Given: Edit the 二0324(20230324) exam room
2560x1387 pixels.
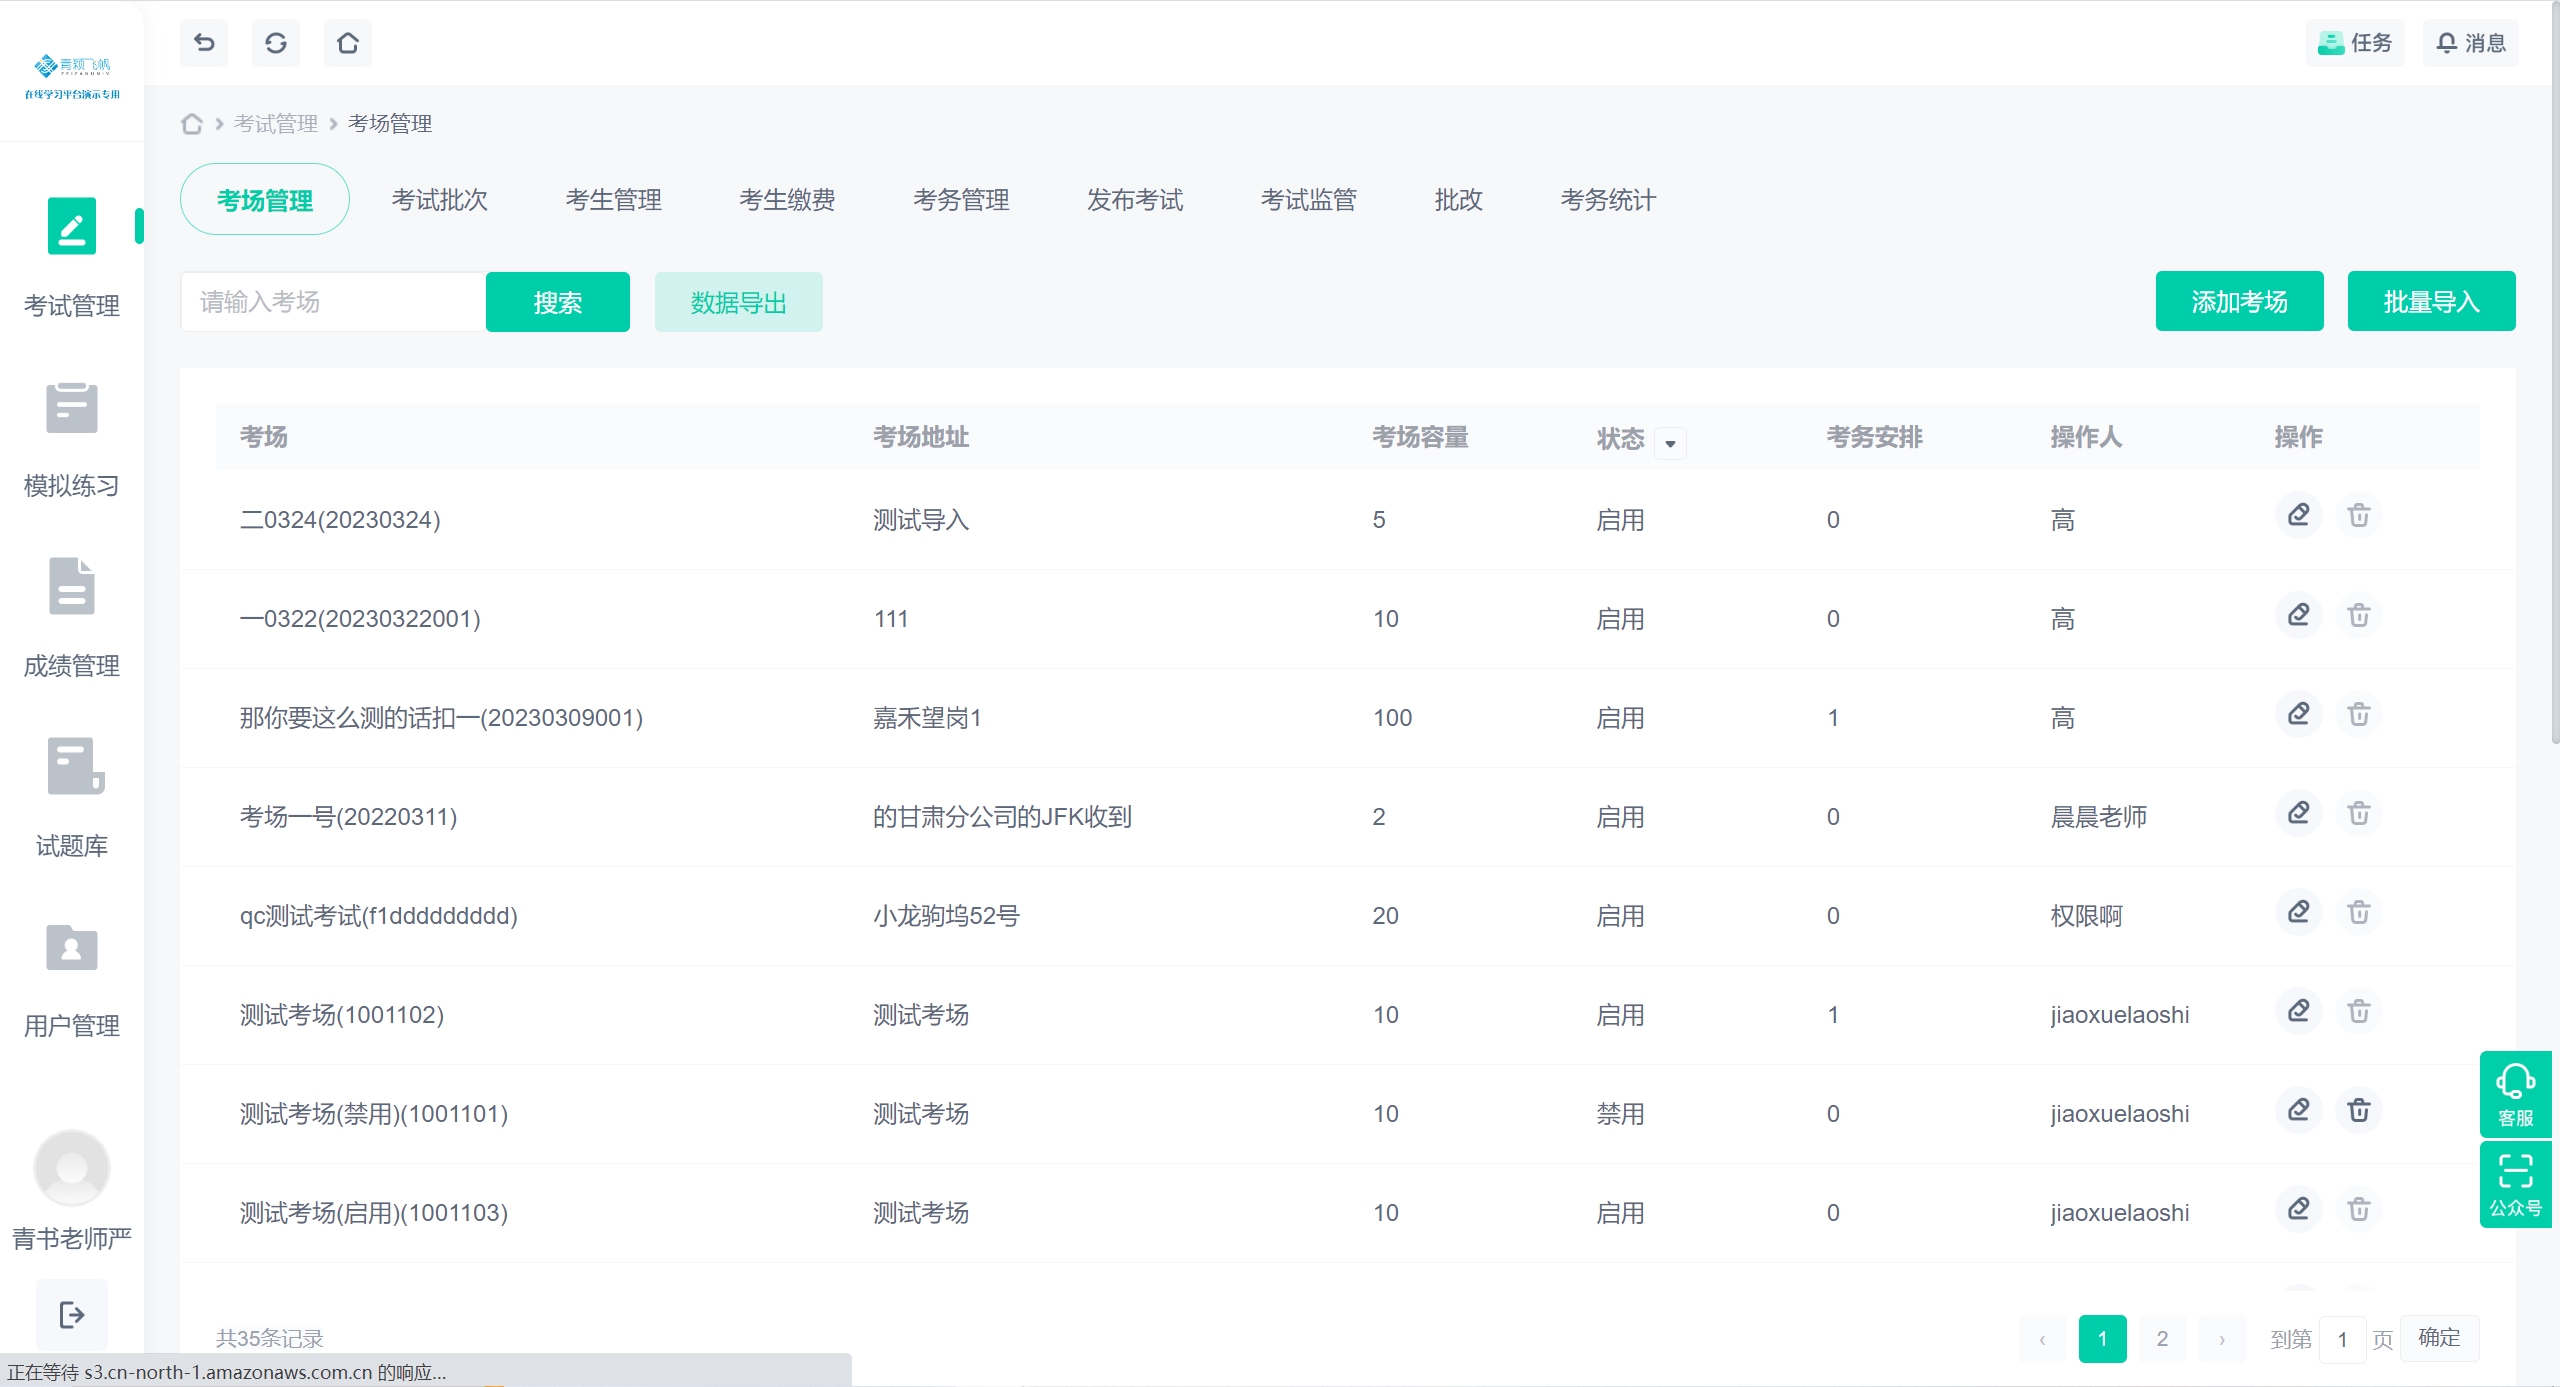Looking at the screenshot, I should click(2299, 516).
